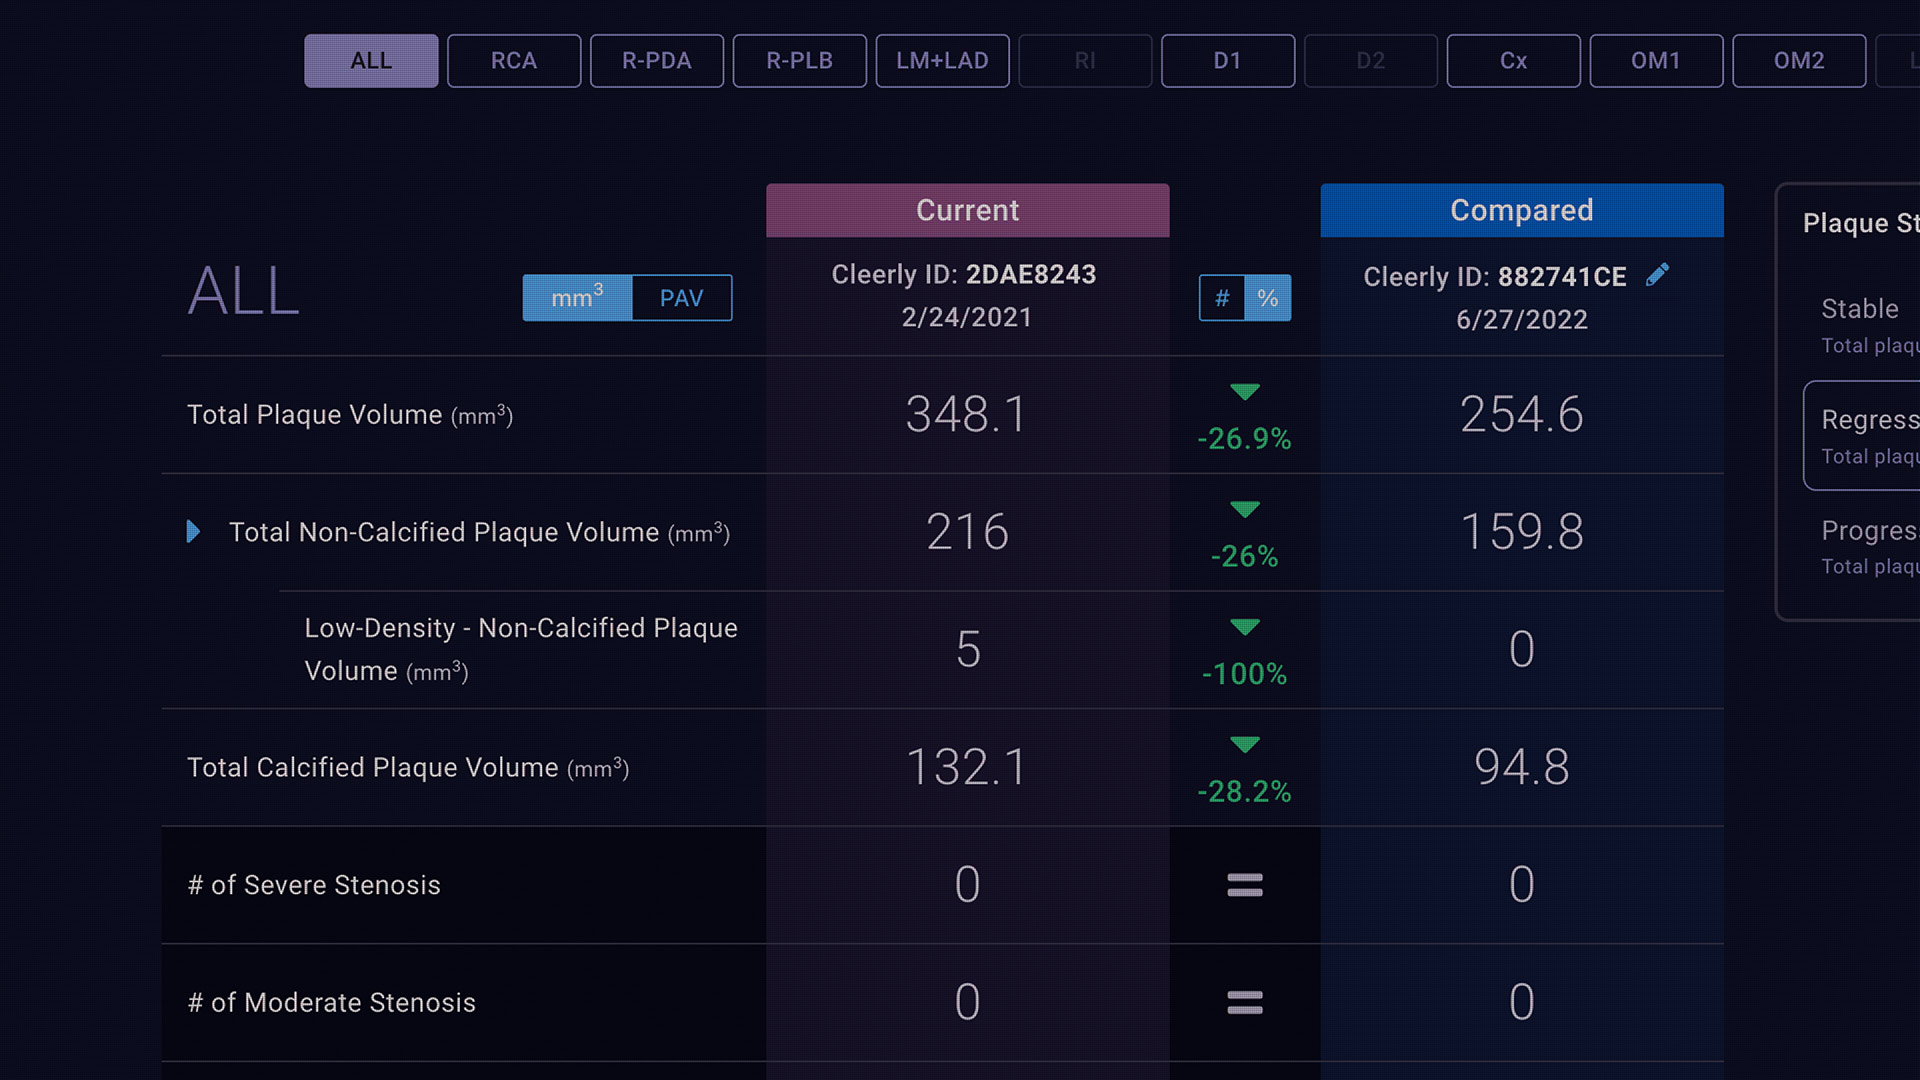Open the R-PDA vessel tab
The height and width of the screenshot is (1080, 1920).
657,61
